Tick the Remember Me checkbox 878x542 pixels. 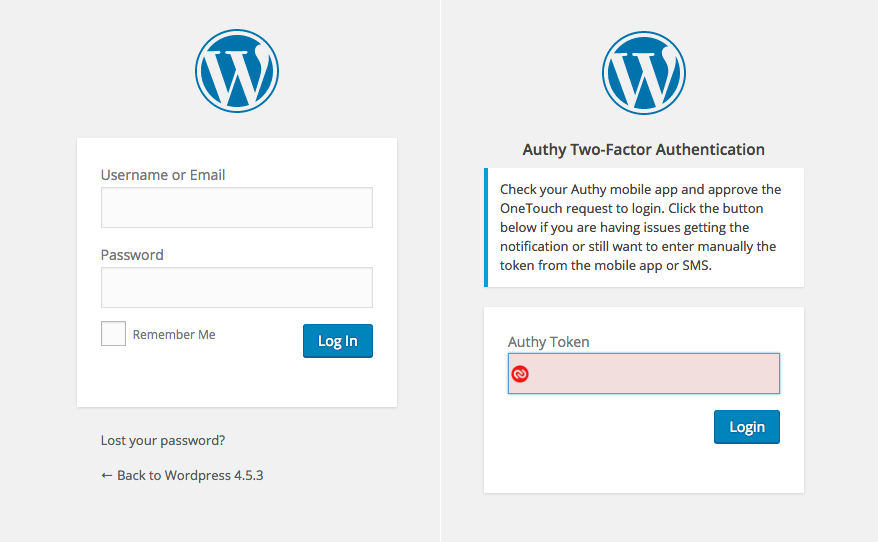click(x=113, y=334)
